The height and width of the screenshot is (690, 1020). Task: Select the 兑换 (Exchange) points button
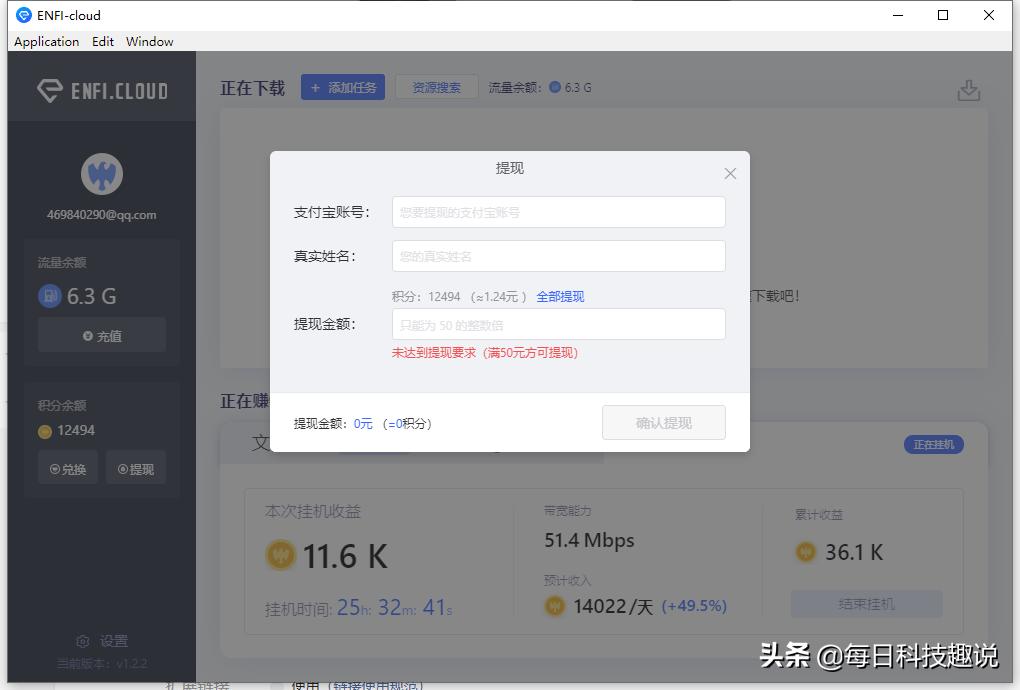tap(67, 467)
